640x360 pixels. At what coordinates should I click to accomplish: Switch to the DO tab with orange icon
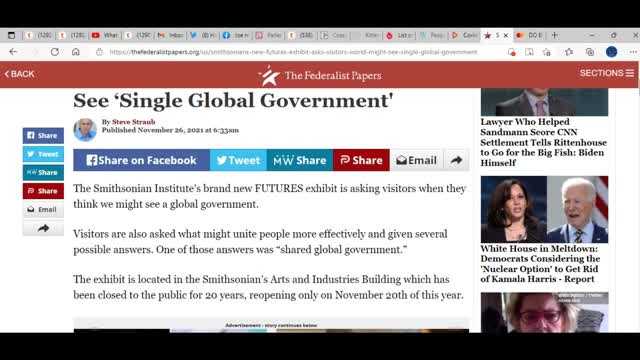(x=530, y=36)
